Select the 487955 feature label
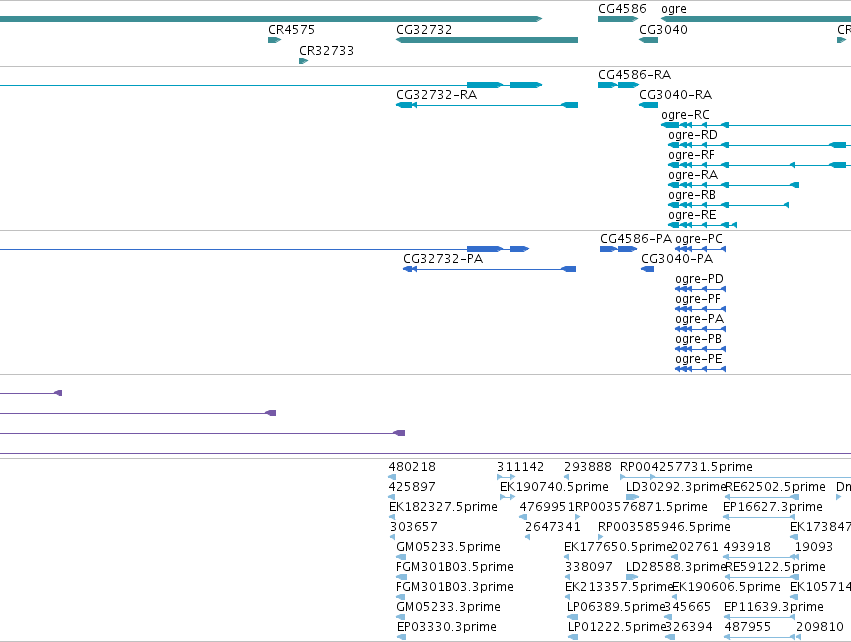 [x=748, y=627]
